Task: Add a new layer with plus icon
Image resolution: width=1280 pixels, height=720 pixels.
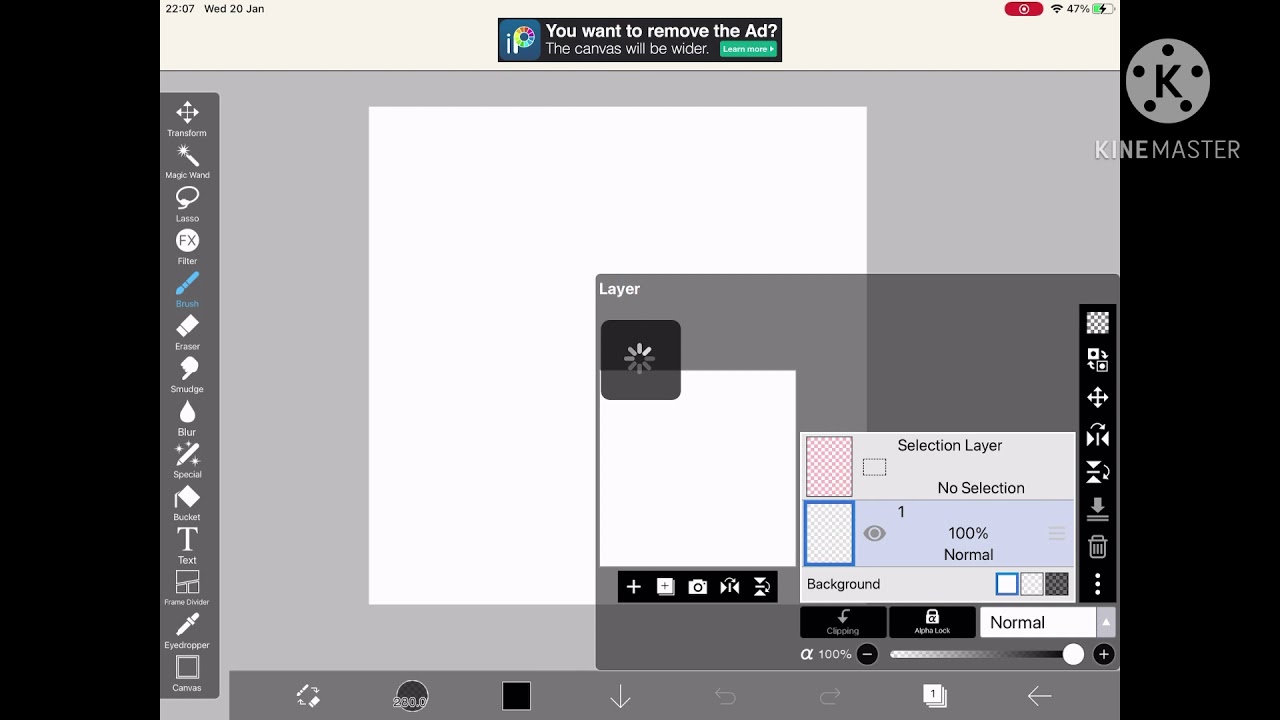Action: point(633,587)
